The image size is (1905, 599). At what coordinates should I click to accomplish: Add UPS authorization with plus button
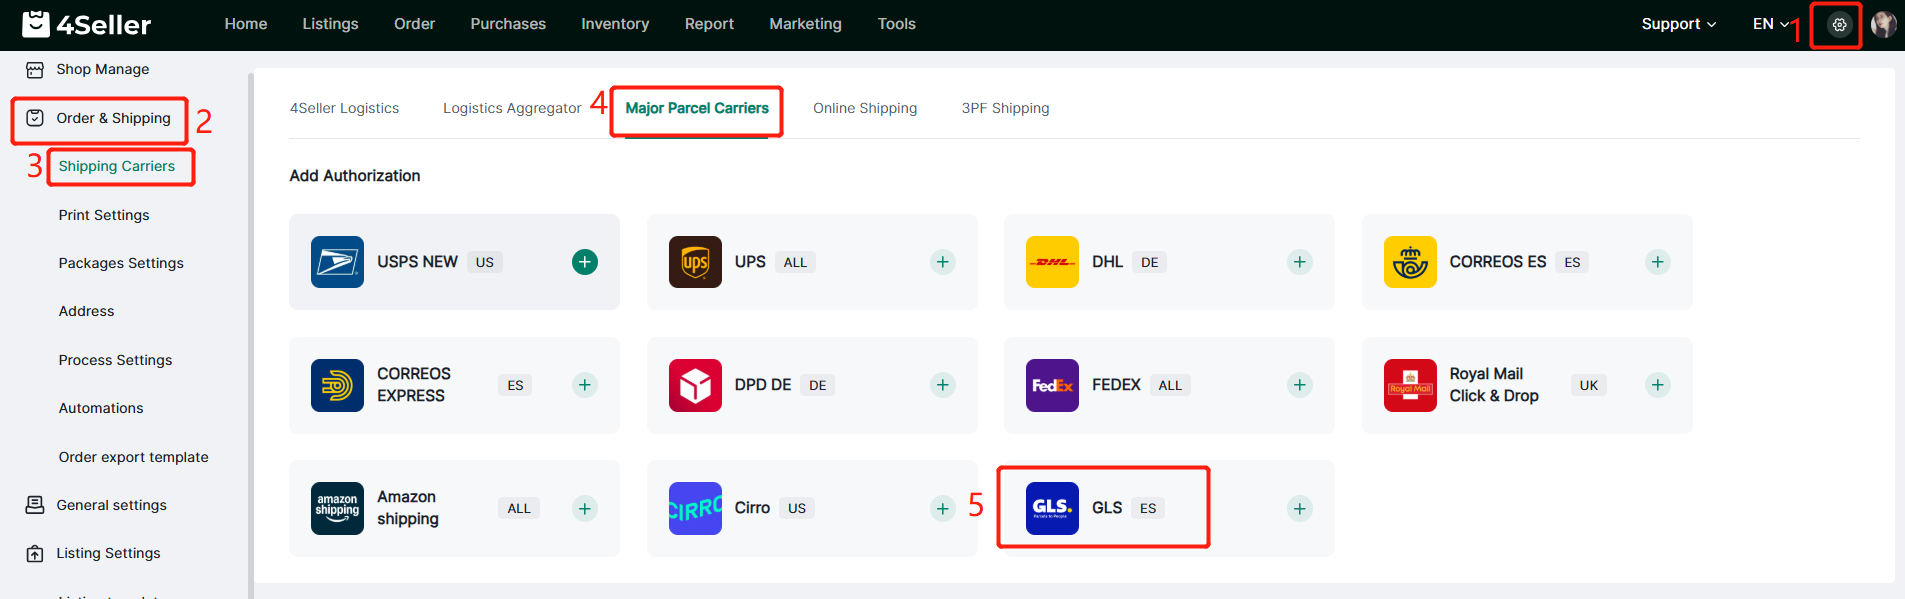click(x=942, y=262)
